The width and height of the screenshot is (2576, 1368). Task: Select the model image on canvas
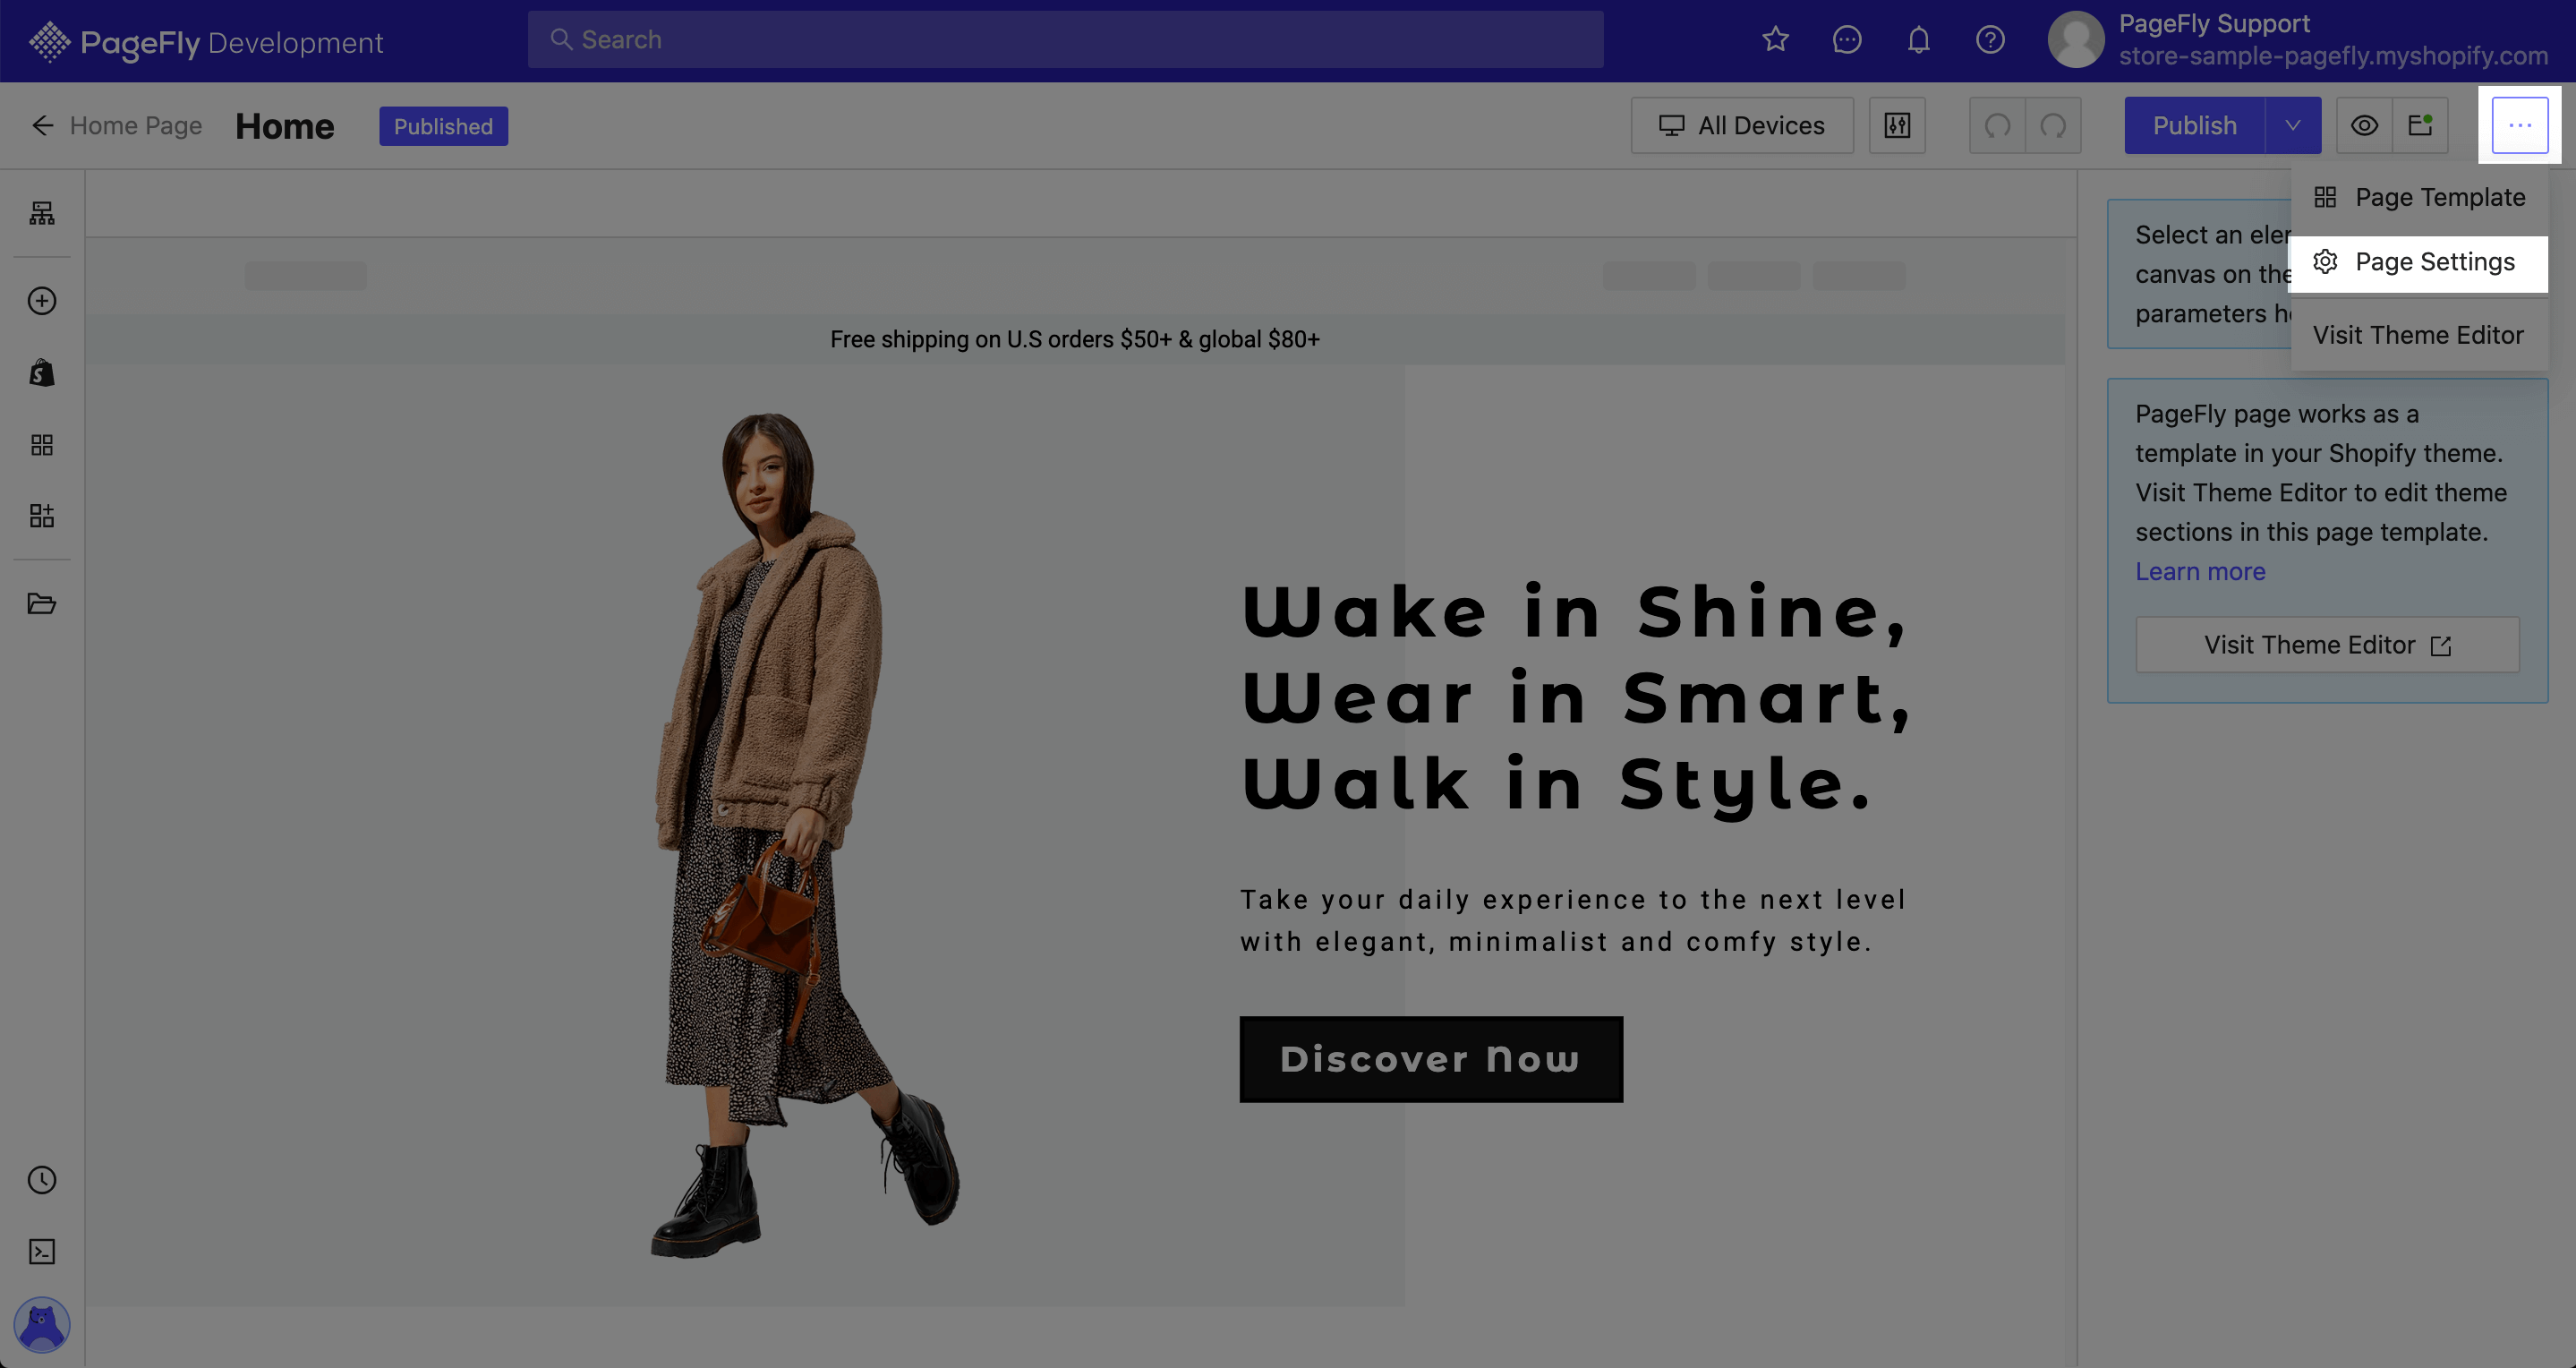pos(805,835)
